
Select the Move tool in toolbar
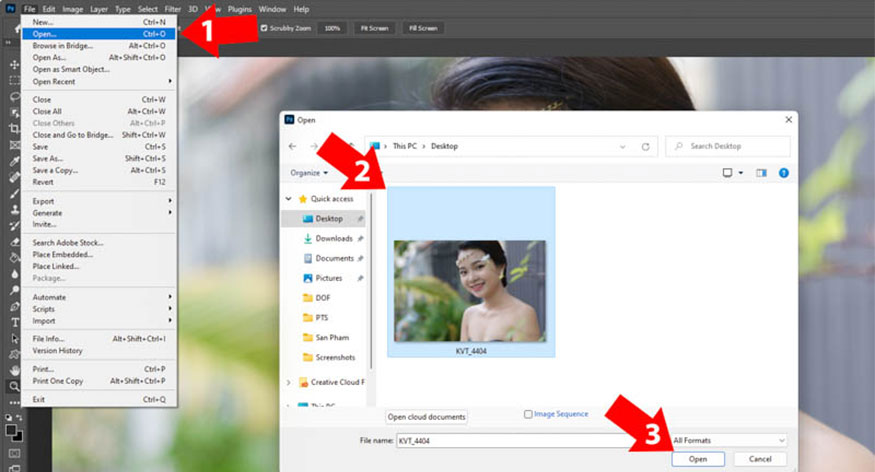(x=14, y=64)
